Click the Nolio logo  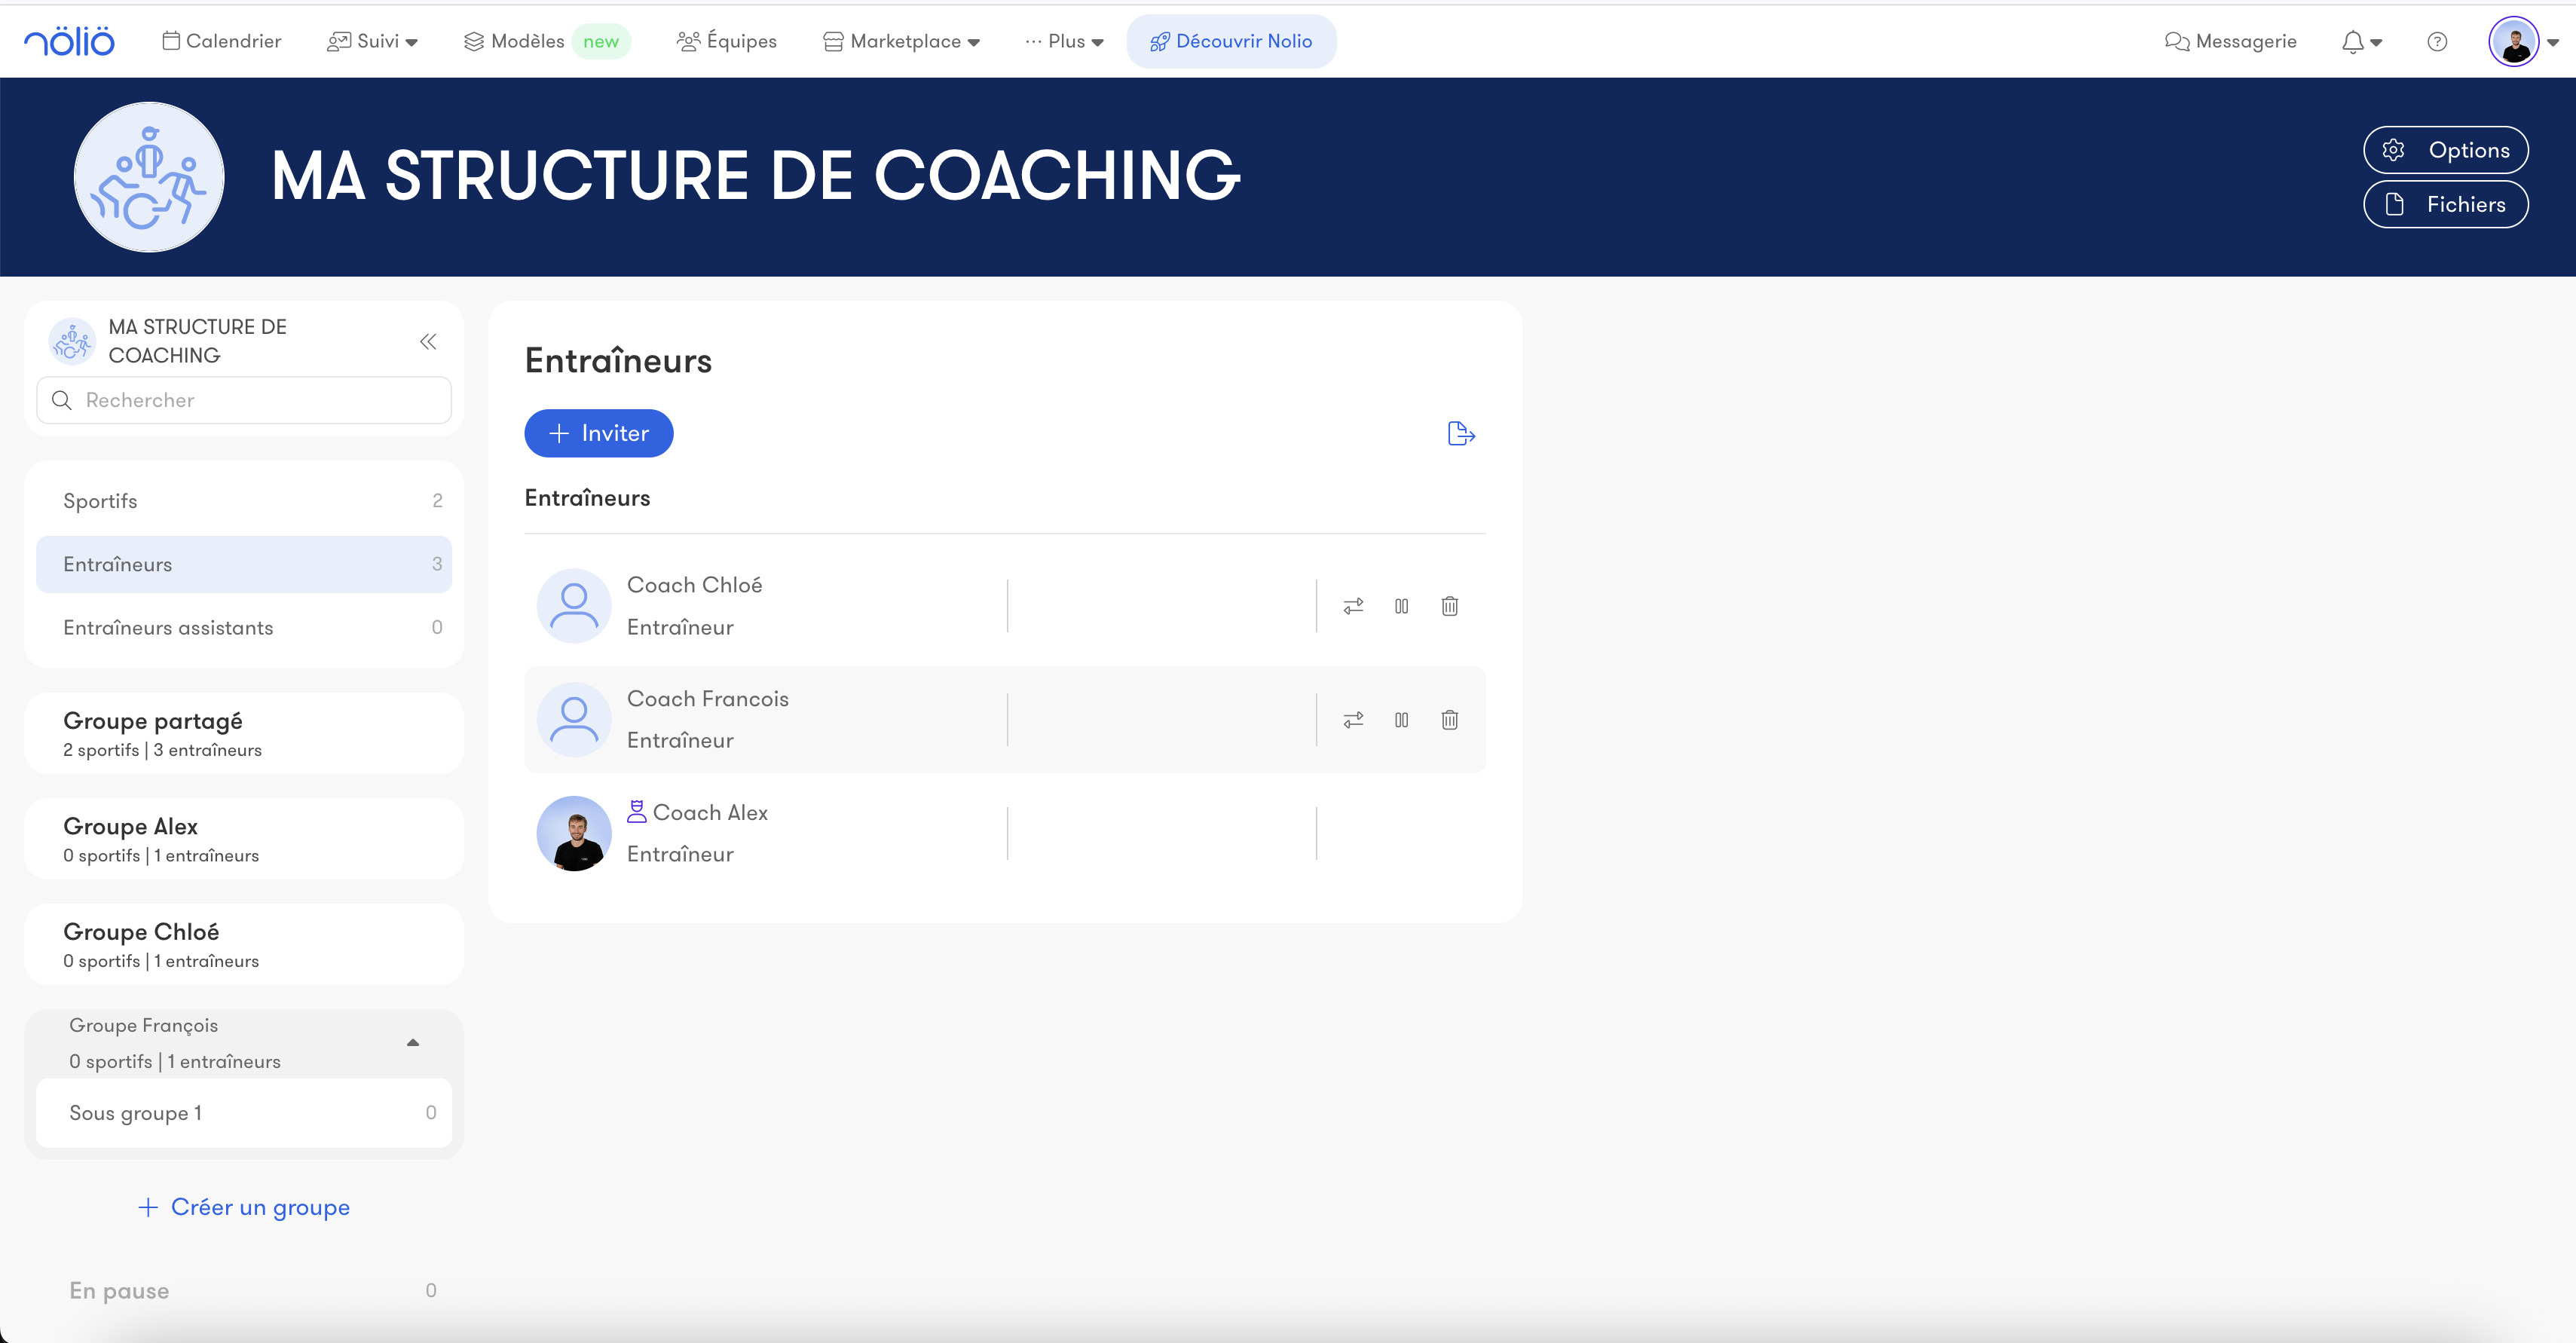coord(69,42)
